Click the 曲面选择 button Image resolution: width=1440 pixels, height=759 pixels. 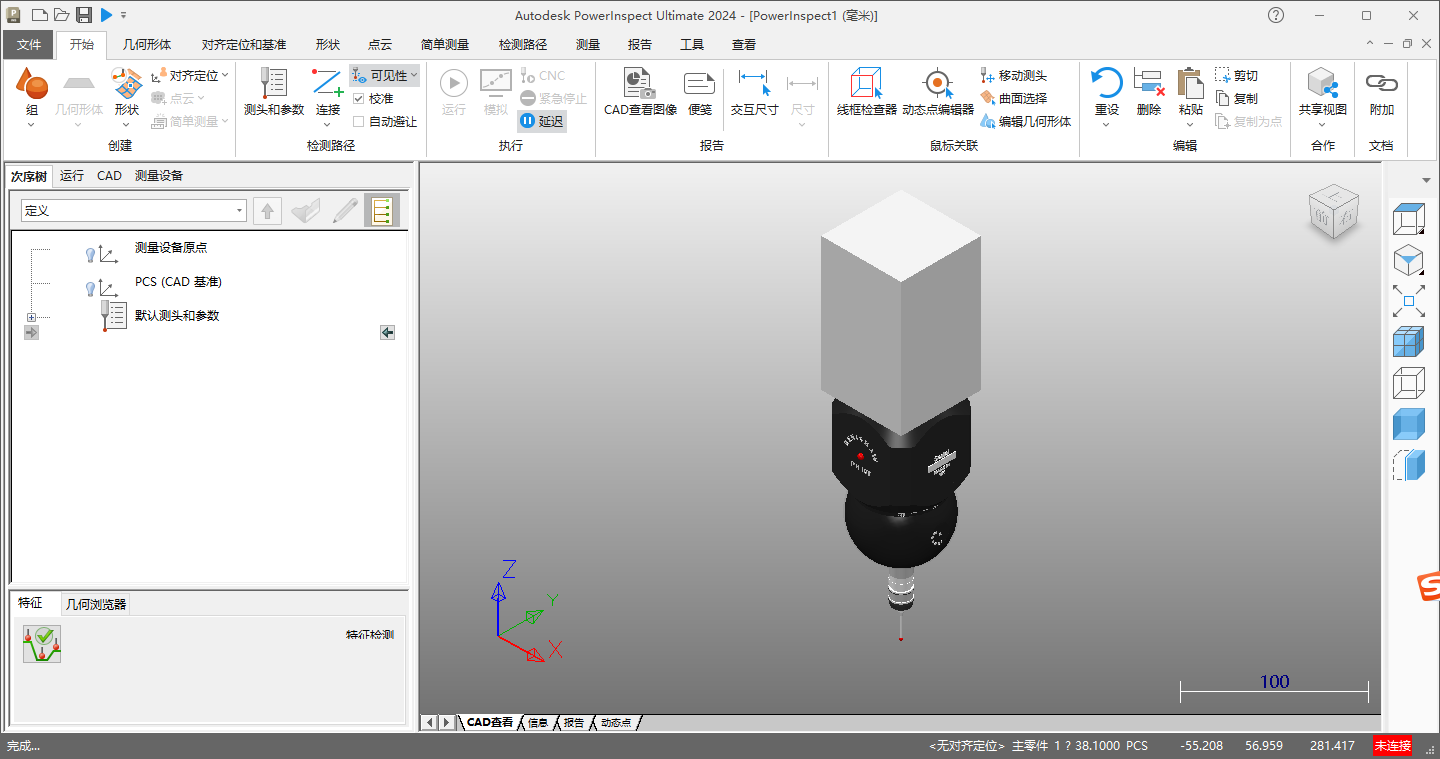point(1013,98)
